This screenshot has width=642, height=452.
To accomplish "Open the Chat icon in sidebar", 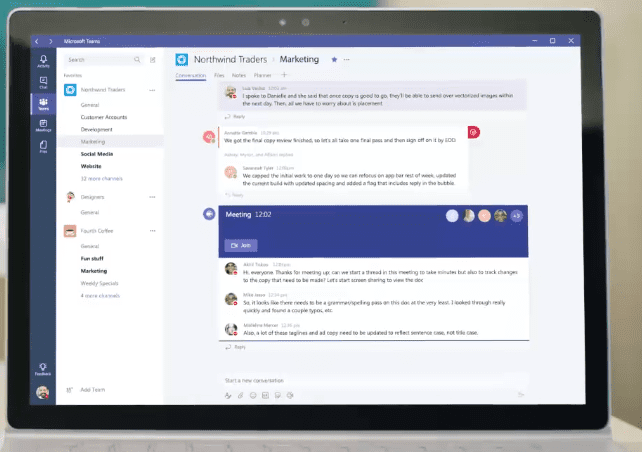I will 43,82.
